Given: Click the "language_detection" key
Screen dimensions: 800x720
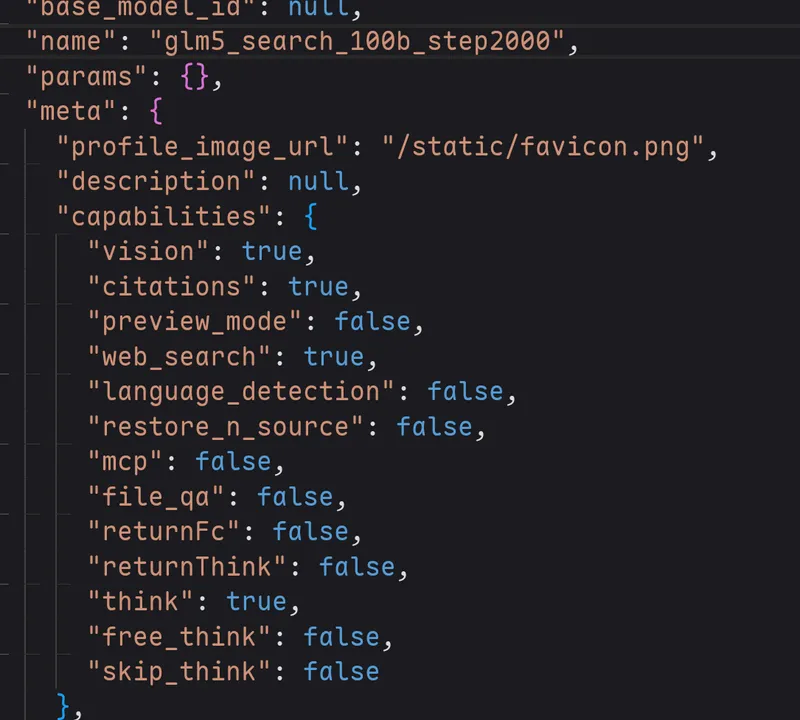Looking at the screenshot, I should (241, 392).
